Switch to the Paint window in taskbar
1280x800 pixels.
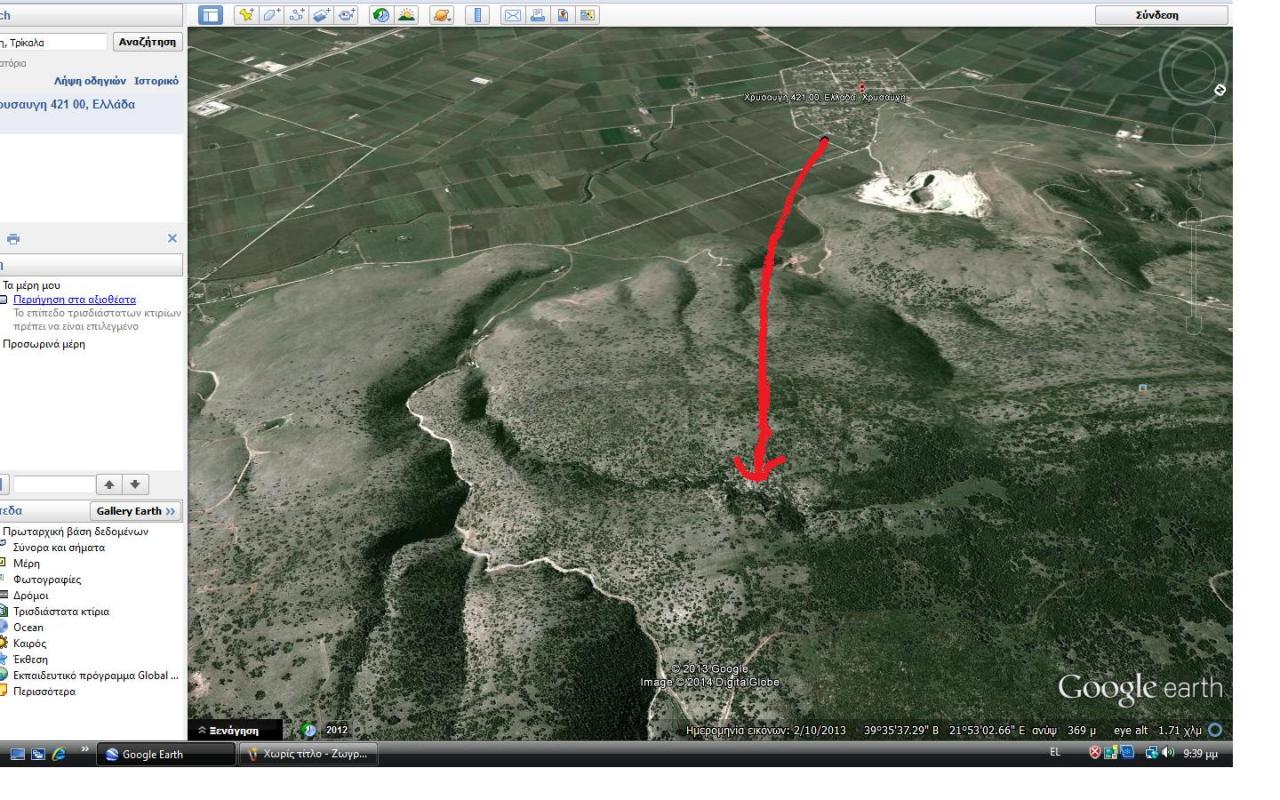point(306,755)
